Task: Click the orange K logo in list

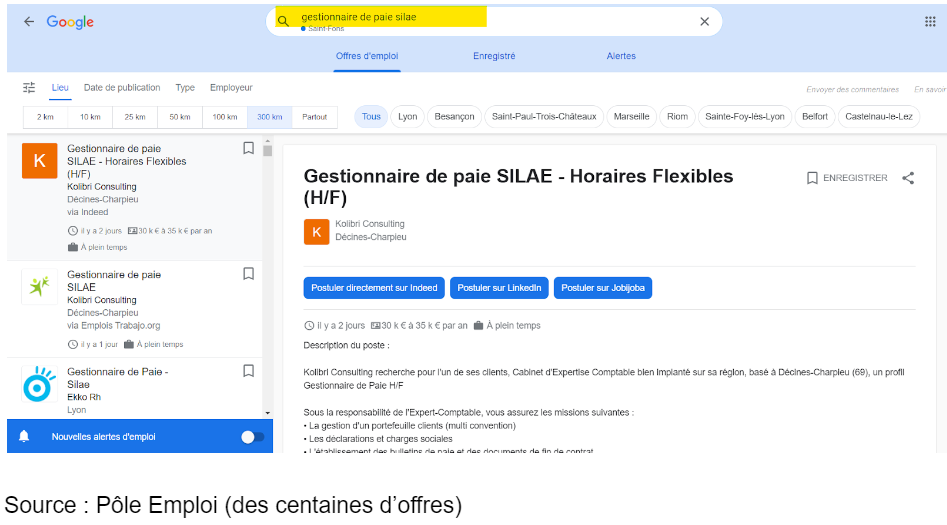Action: coord(40,161)
